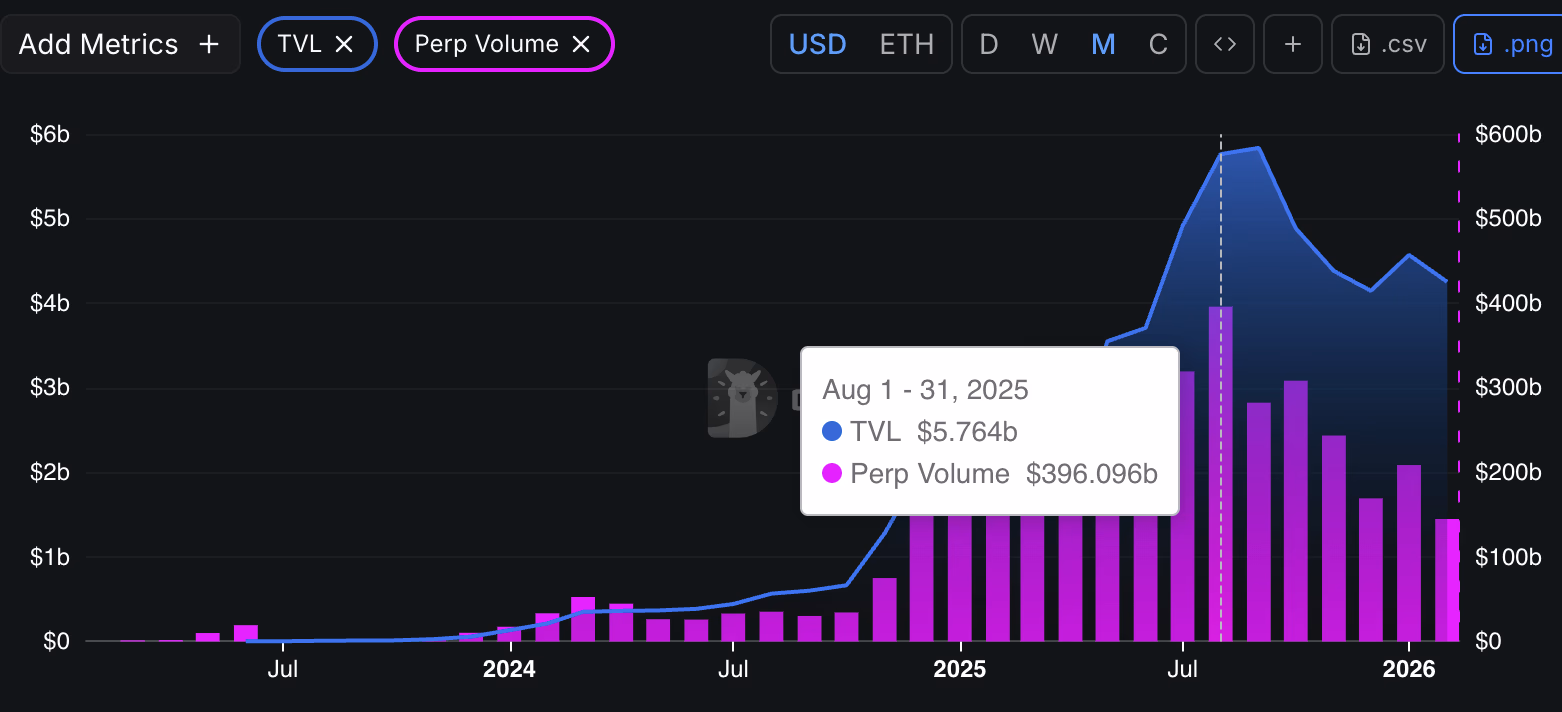Screen dimensions: 1562x712
Task: Click the plus icon in Add Metrics
Action: click(209, 44)
